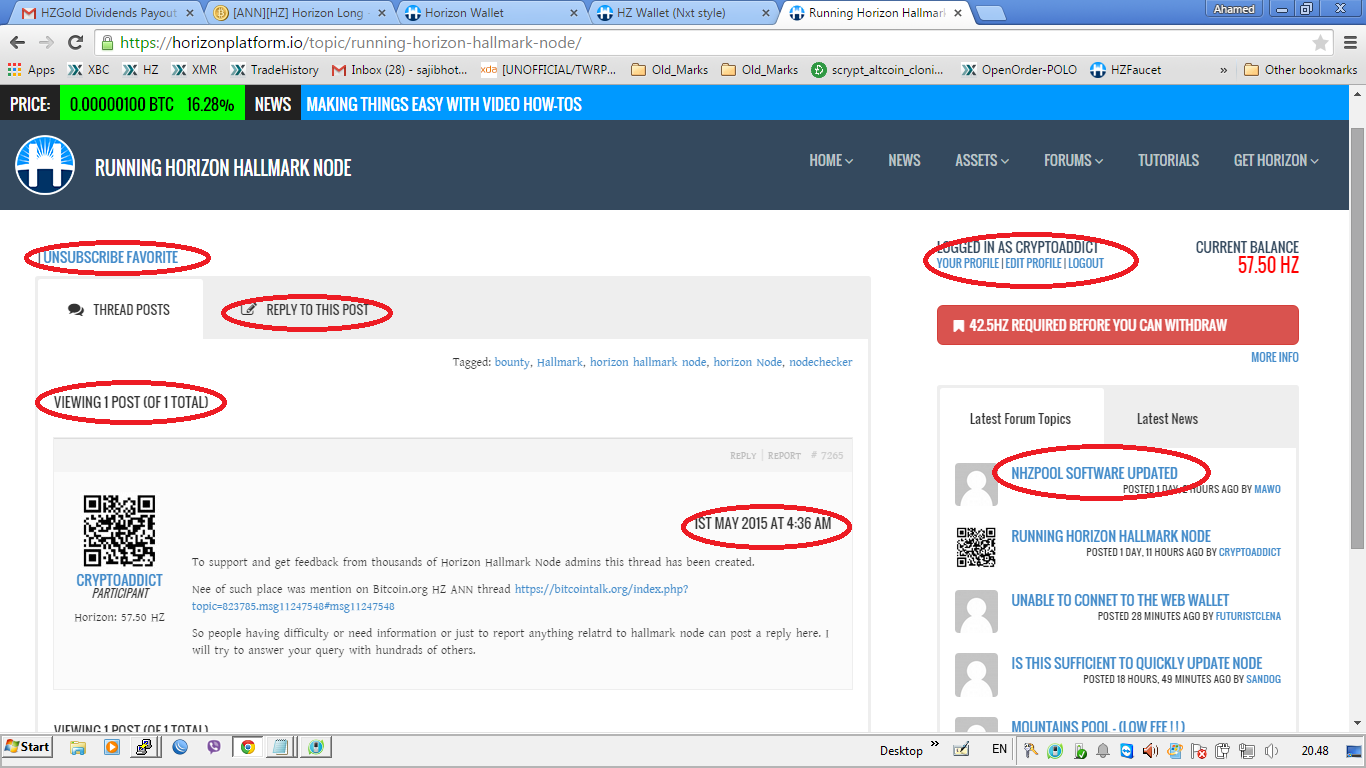Switch to the Latest Forum Topics tab

pyautogui.click(x=1020, y=418)
